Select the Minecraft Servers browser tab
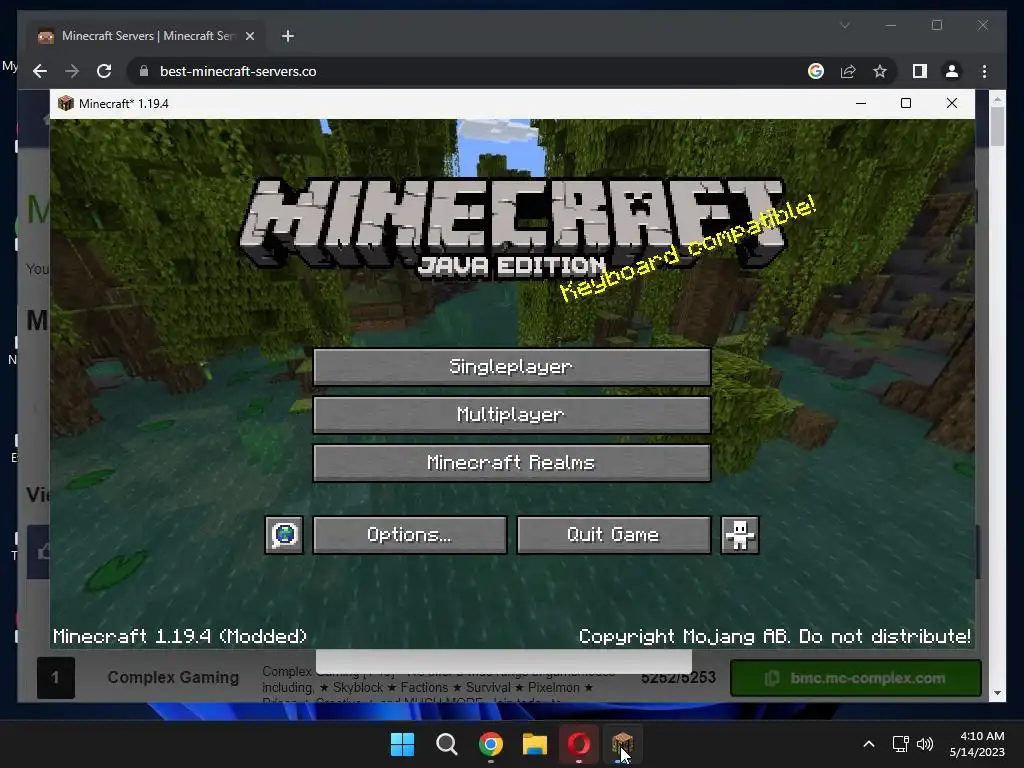Viewport: 1024px width, 768px height. coord(147,36)
